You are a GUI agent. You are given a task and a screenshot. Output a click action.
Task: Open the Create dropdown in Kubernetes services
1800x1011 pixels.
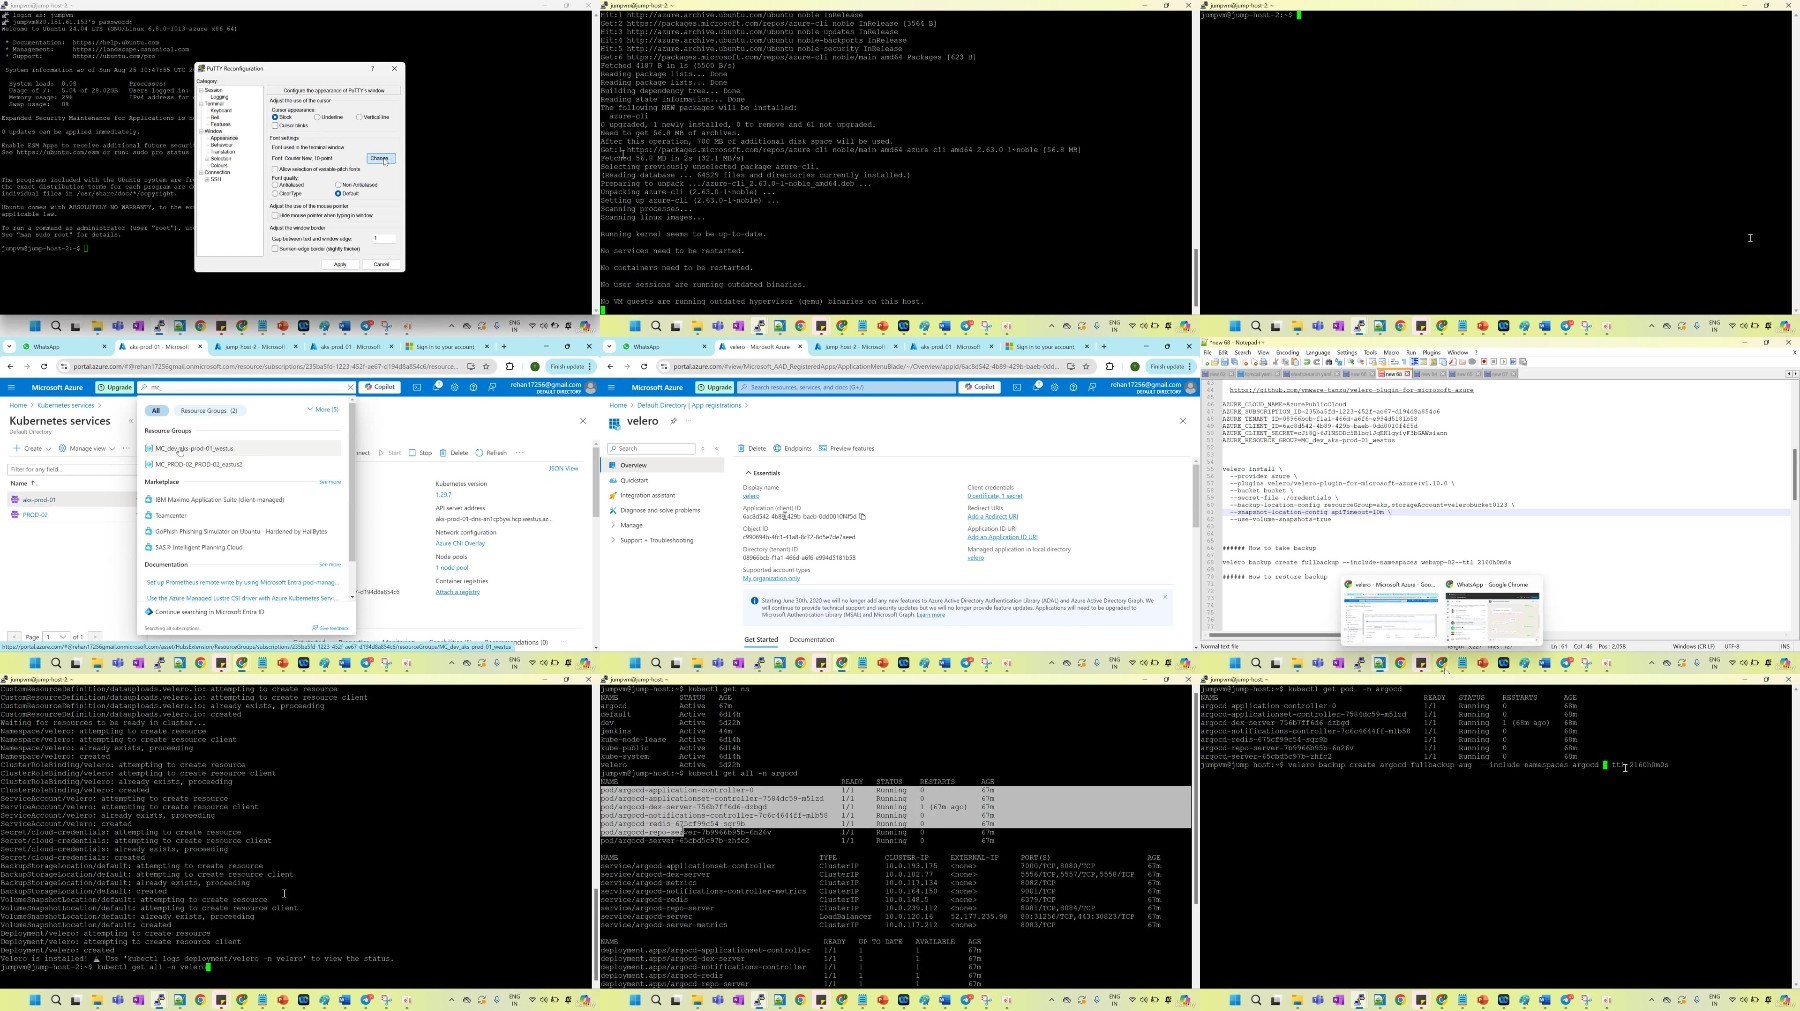pos(31,448)
